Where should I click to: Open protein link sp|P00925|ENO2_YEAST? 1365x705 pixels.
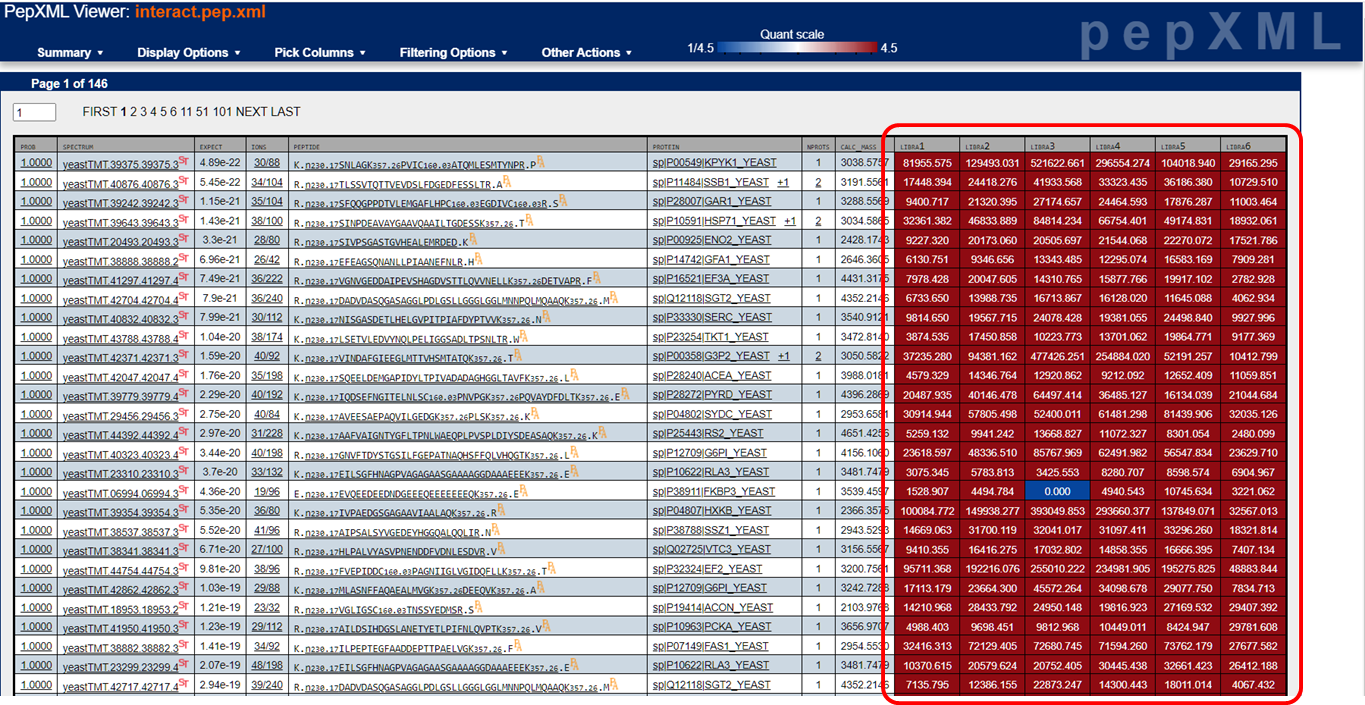click(x=711, y=240)
